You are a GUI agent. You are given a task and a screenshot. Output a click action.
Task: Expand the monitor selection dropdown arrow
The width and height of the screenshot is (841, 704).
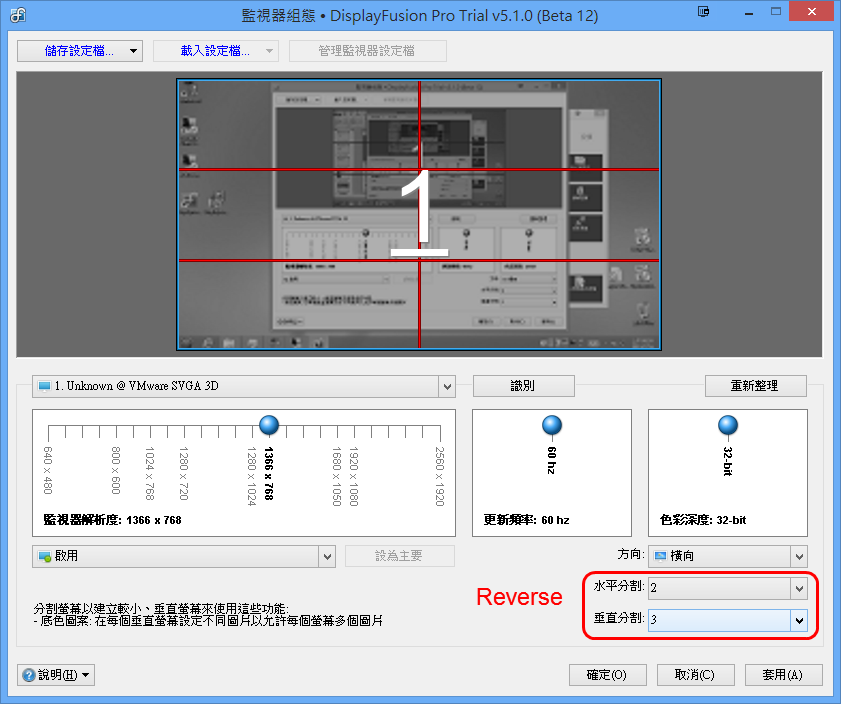click(446, 386)
